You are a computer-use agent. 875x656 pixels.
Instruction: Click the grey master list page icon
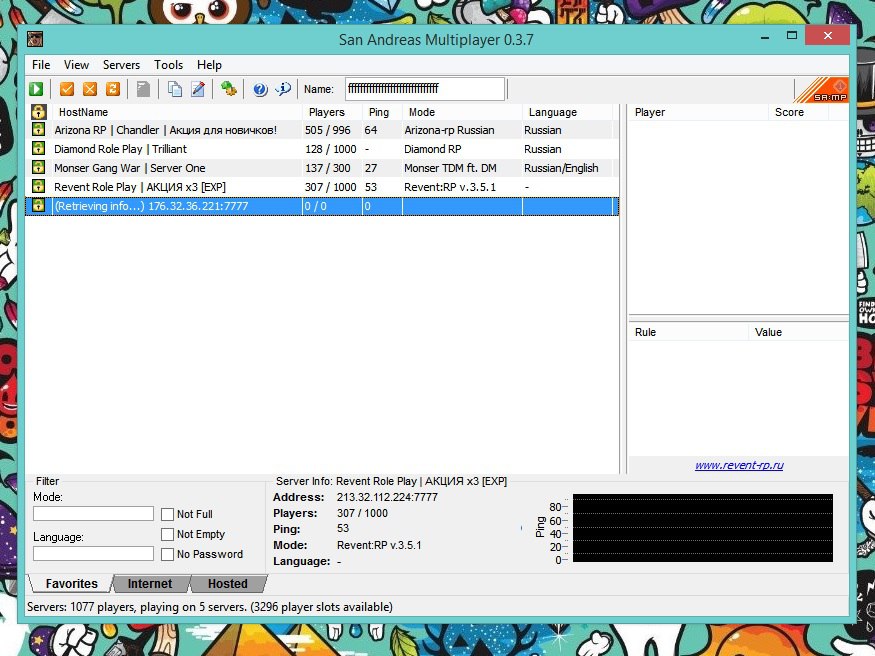[143, 89]
